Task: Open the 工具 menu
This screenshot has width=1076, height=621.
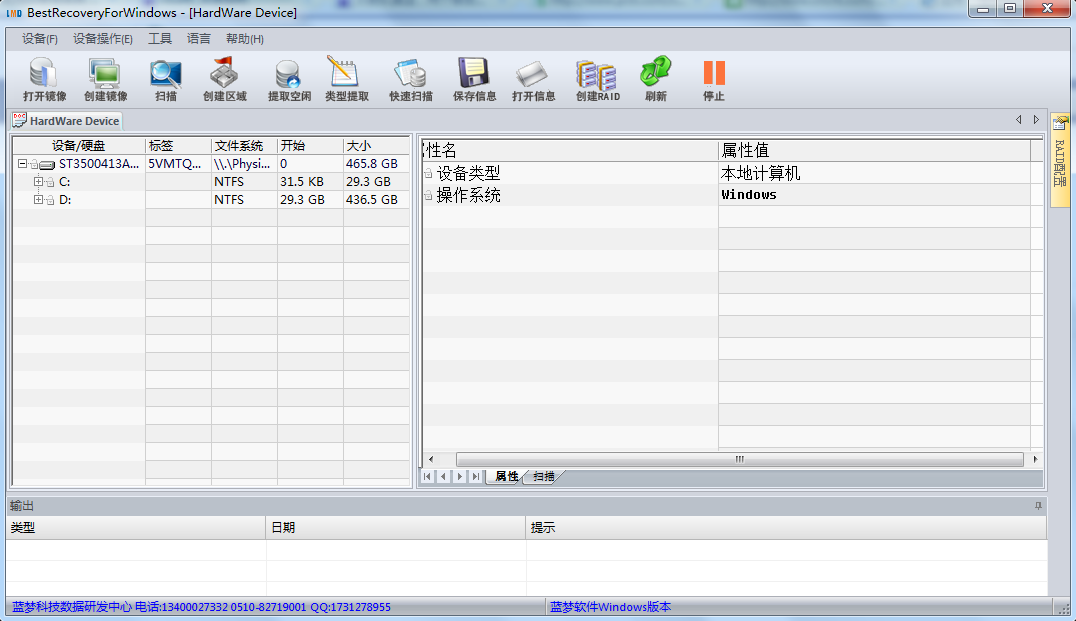Action: click(x=160, y=39)
